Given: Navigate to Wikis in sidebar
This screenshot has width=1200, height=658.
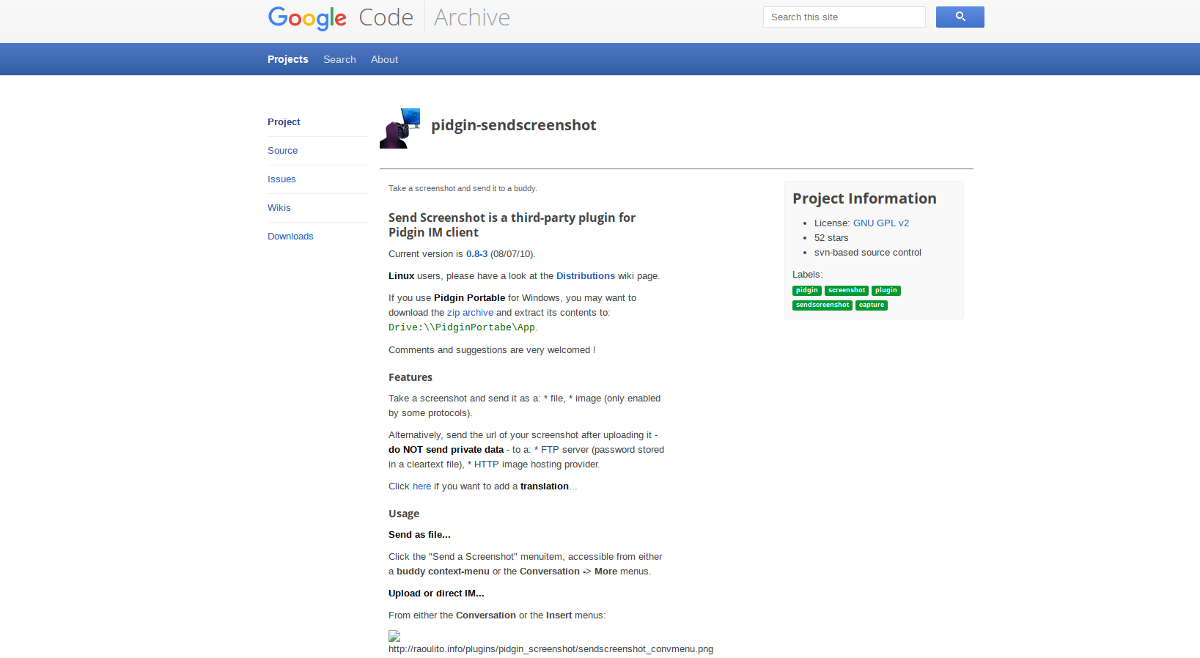Looking at the screenshot, I should pyautogui.click(x=279, y=208).
